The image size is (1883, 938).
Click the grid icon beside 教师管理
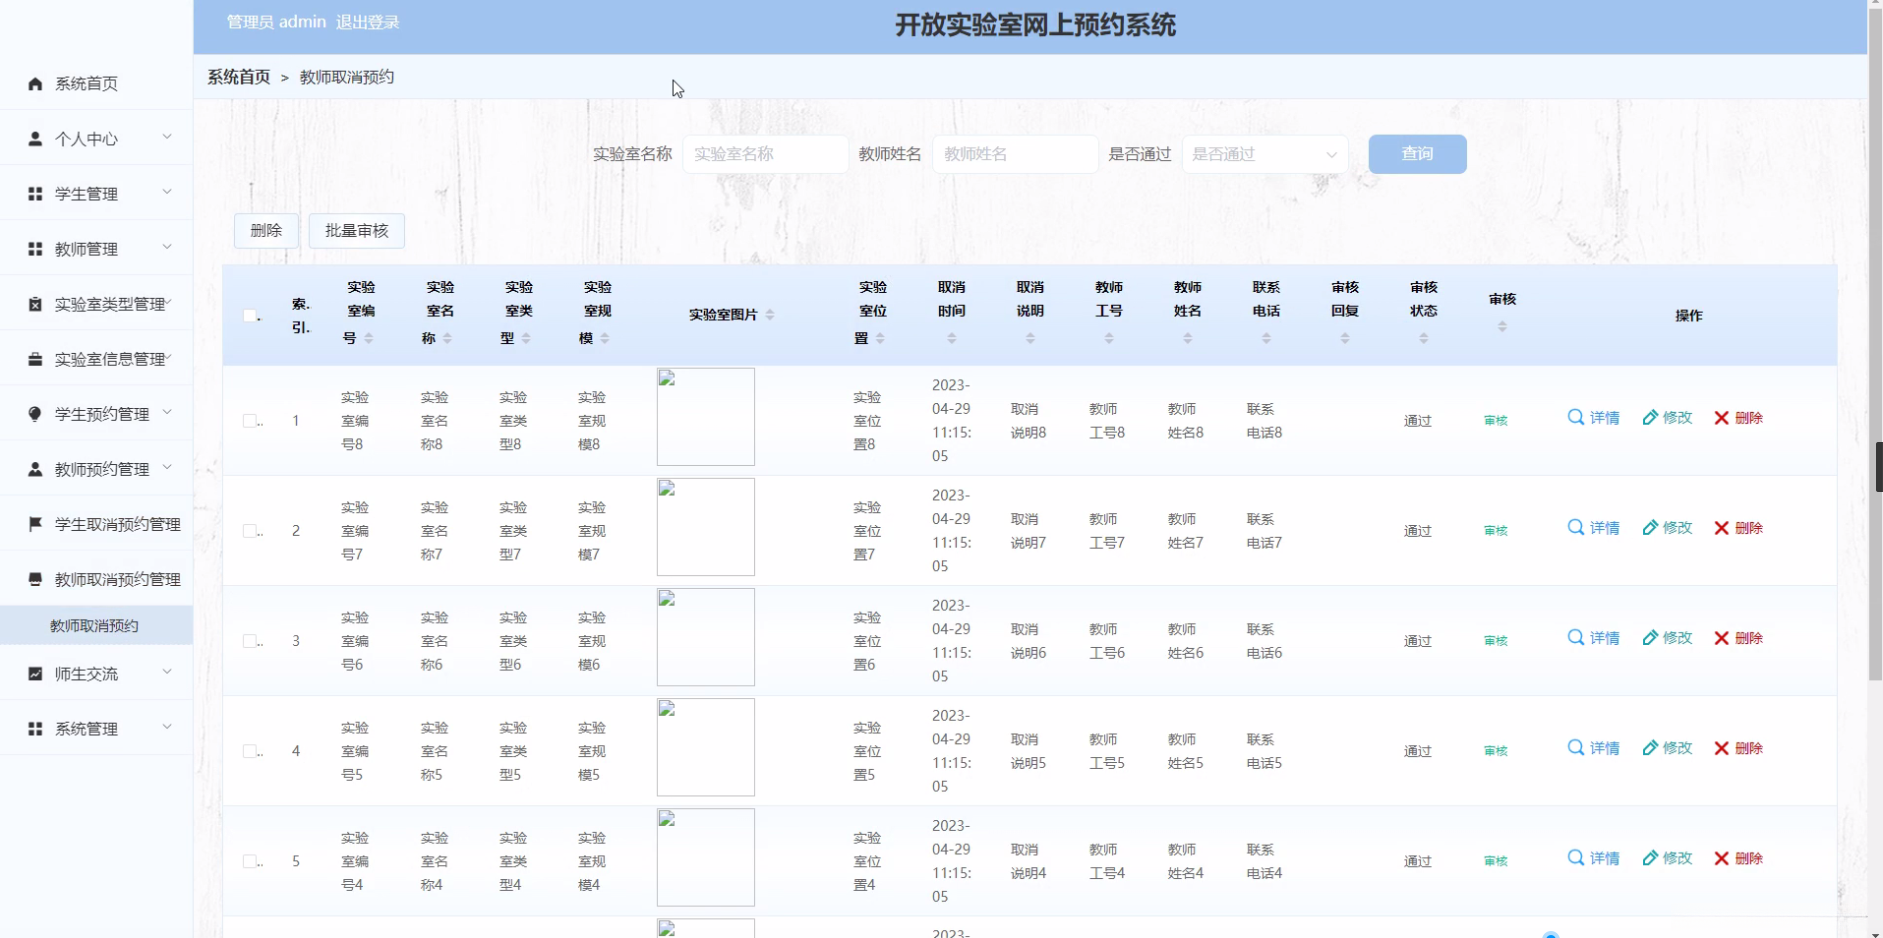point(35,249)
